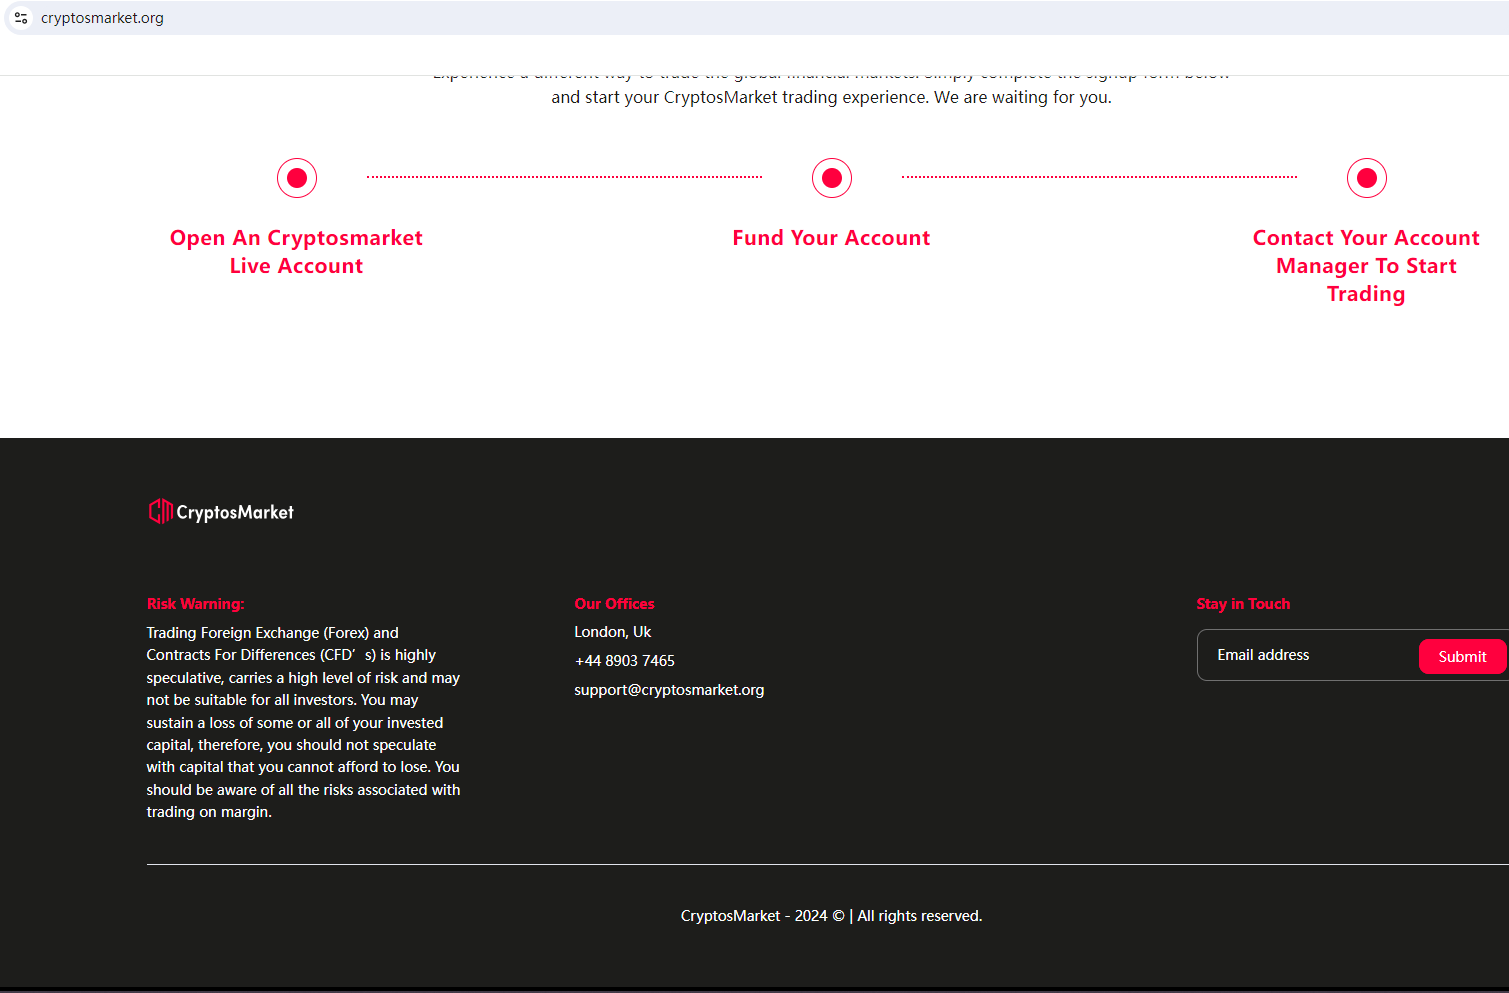Click the Risk Warning heading

(196, 604)
